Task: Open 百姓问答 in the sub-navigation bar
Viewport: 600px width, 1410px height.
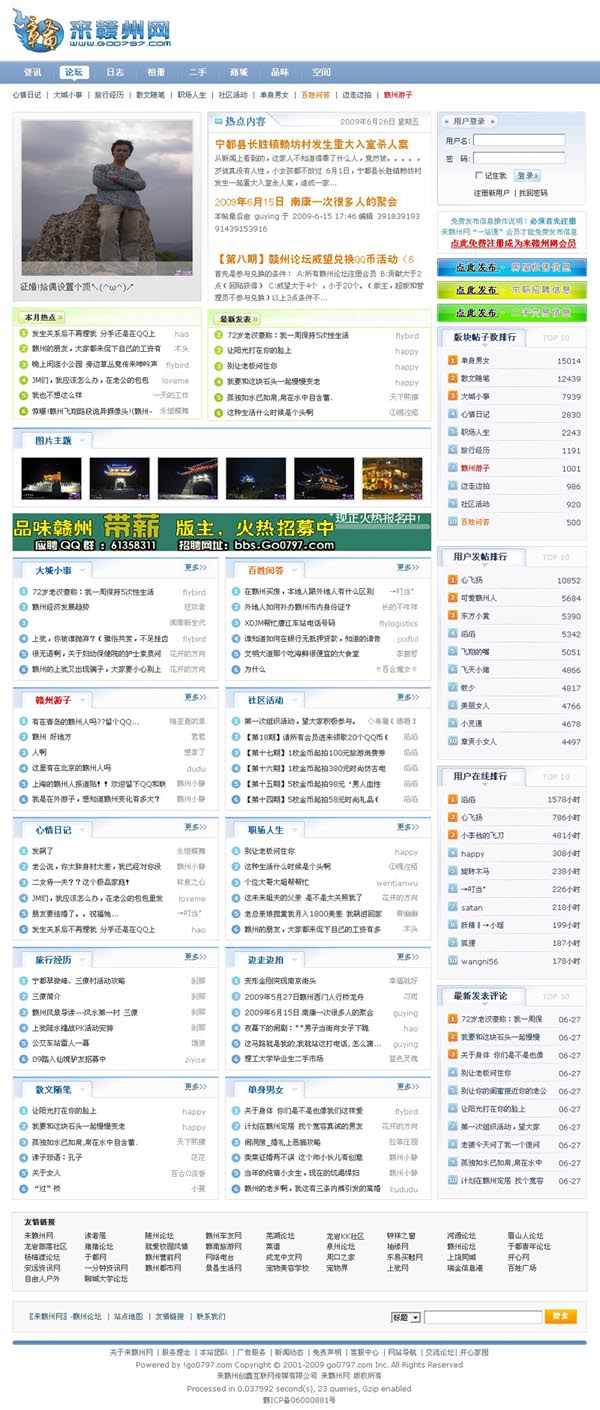Action: coord(315,95)
